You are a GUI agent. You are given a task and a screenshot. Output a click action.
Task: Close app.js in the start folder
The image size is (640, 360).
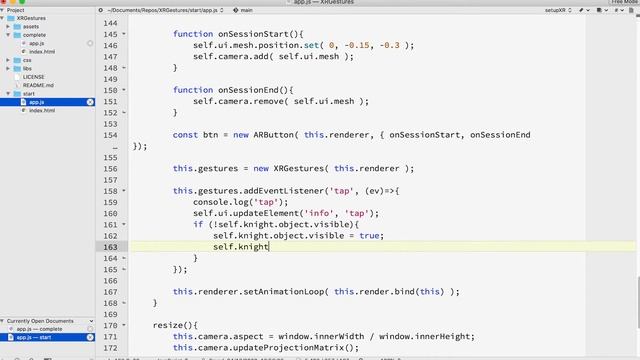[90, 102]
